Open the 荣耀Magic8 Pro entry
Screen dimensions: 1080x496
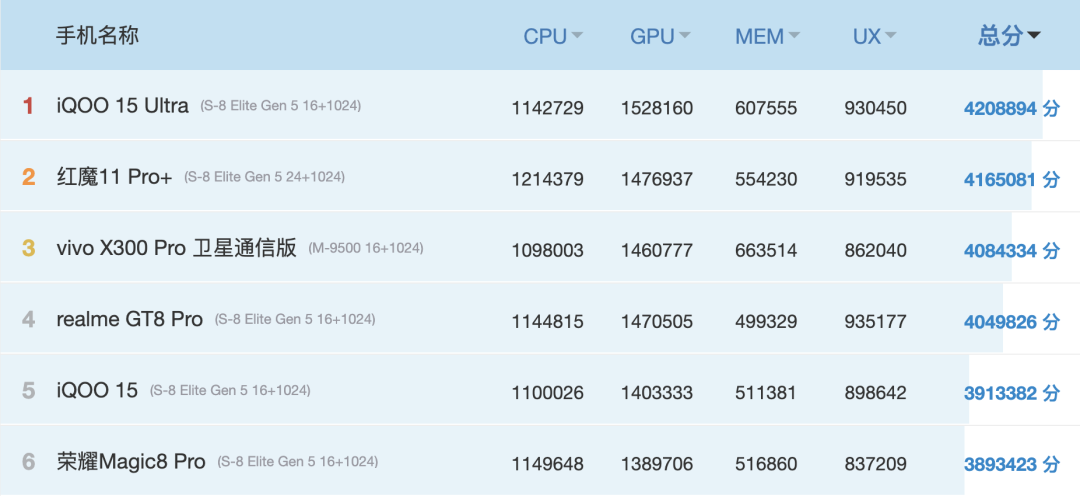click(131, 462)
